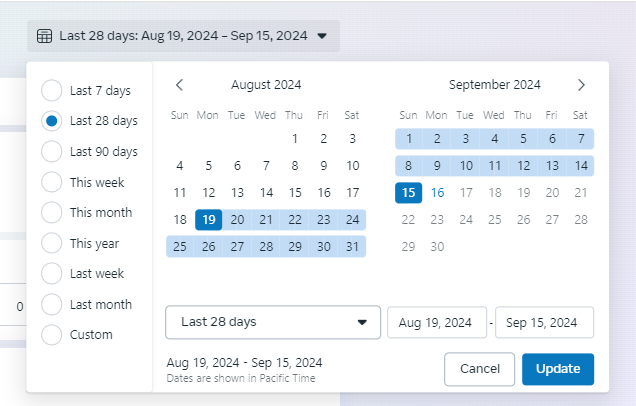Click the Sep 15, 2024 end date field

[544, 322]
